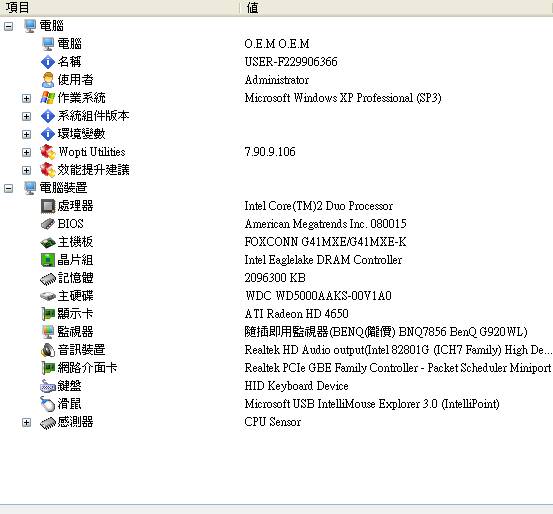Expand the 系統組件版本 node
The width and height of the screenshot is (553, 514).
coord(26,116)
